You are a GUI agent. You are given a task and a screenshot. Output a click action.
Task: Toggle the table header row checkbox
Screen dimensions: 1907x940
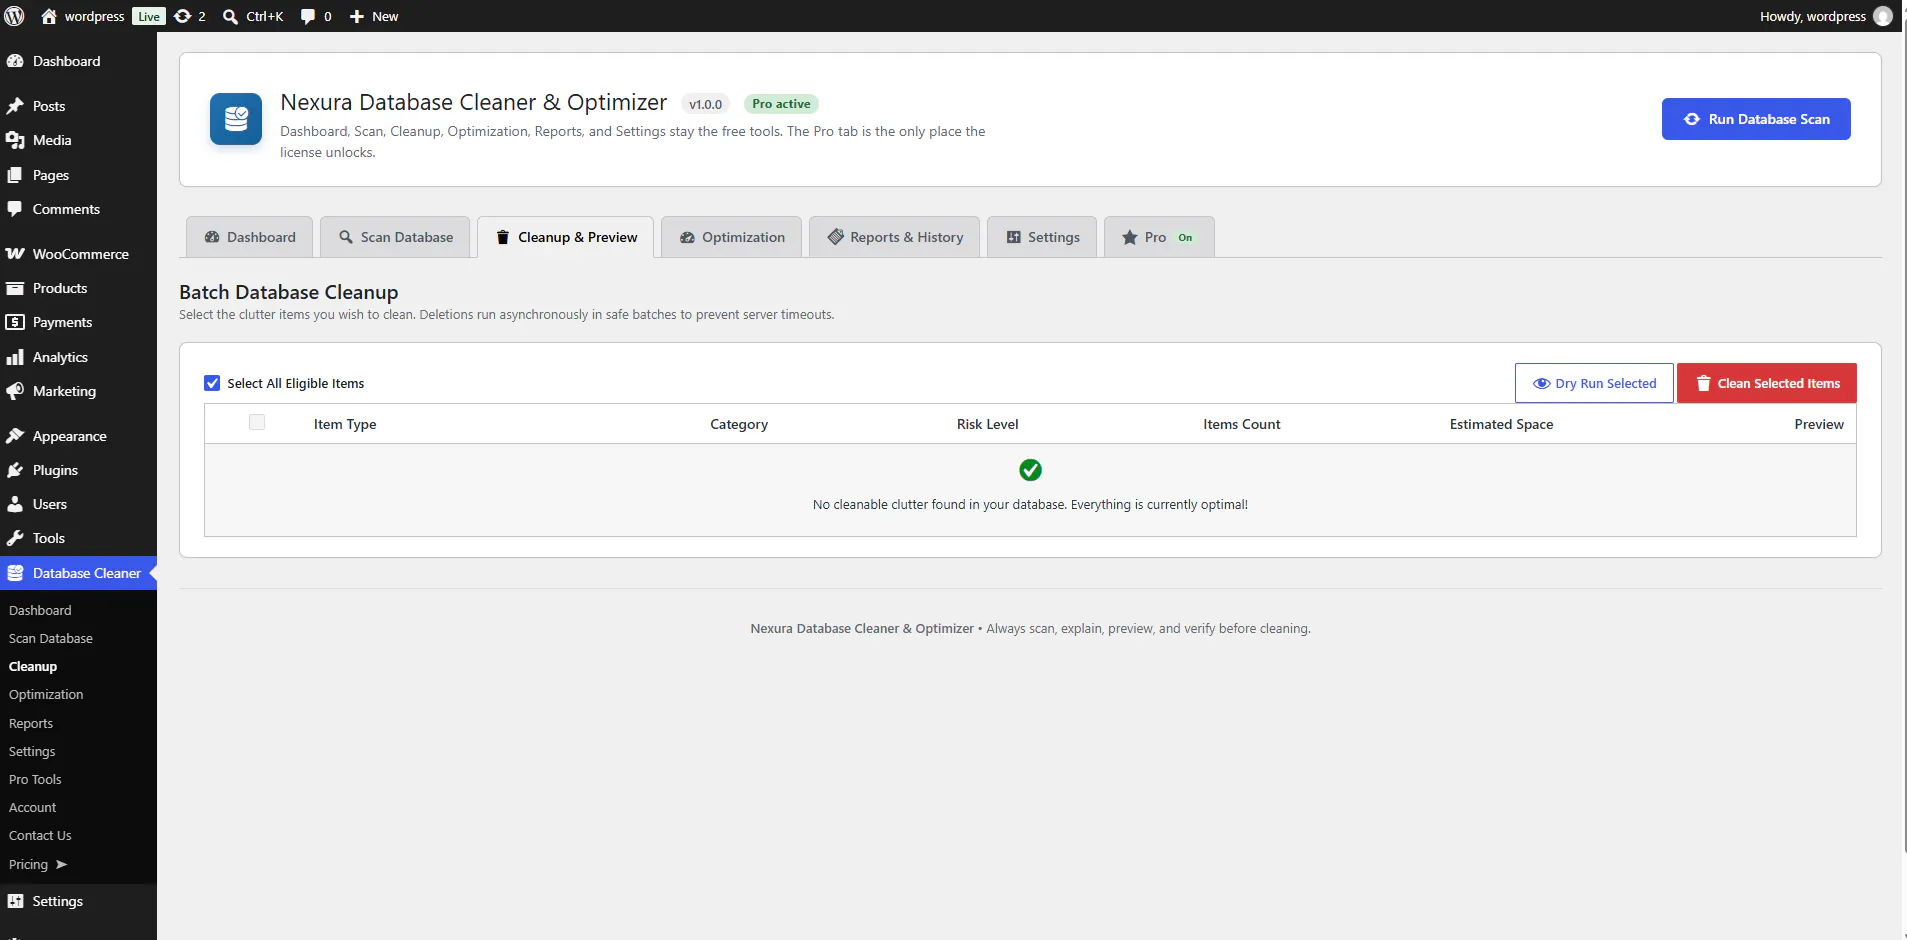coord(257,422)
